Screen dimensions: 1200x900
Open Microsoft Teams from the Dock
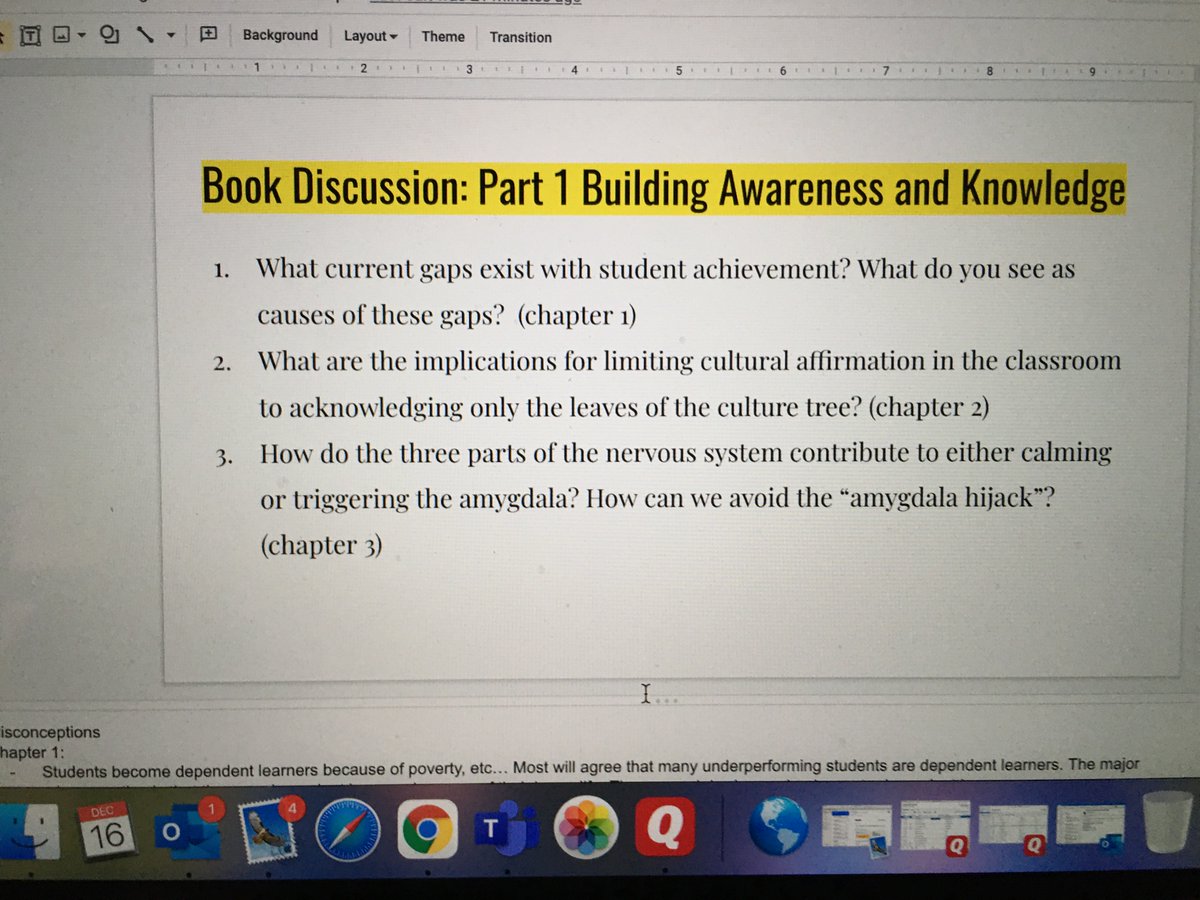pos(506,829)
